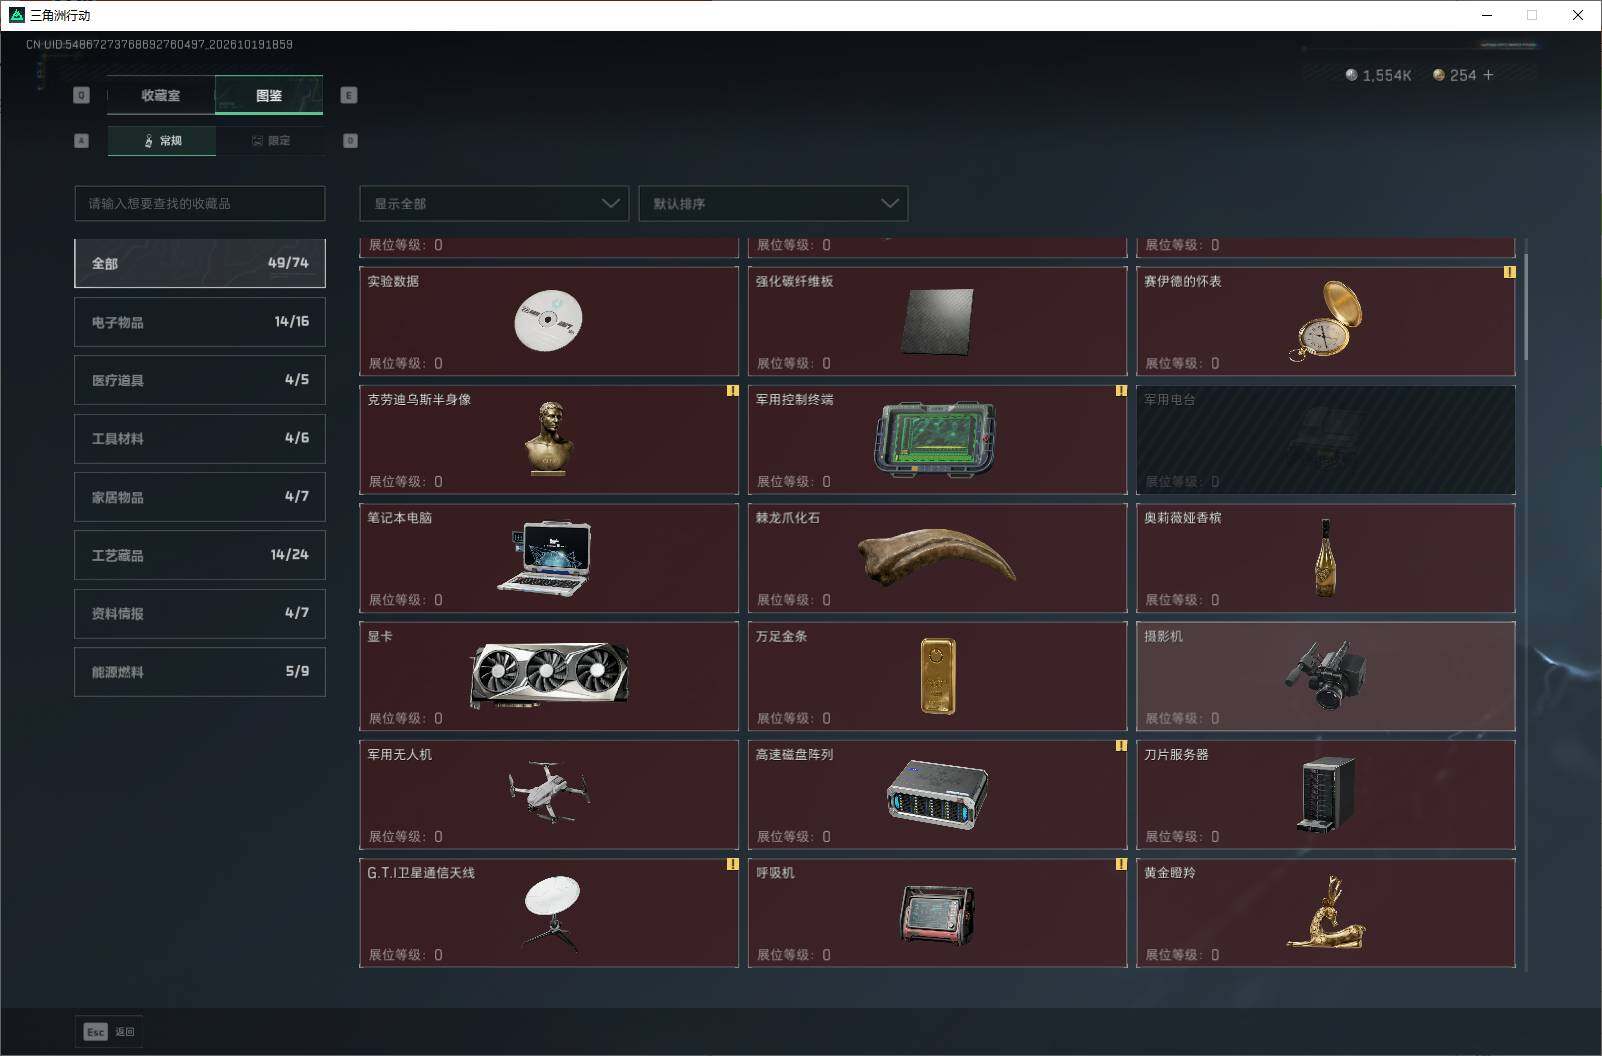The image size is (1602, 1056).
Task: Click the 1,554K currency counter
Action: coord(1378,75)
